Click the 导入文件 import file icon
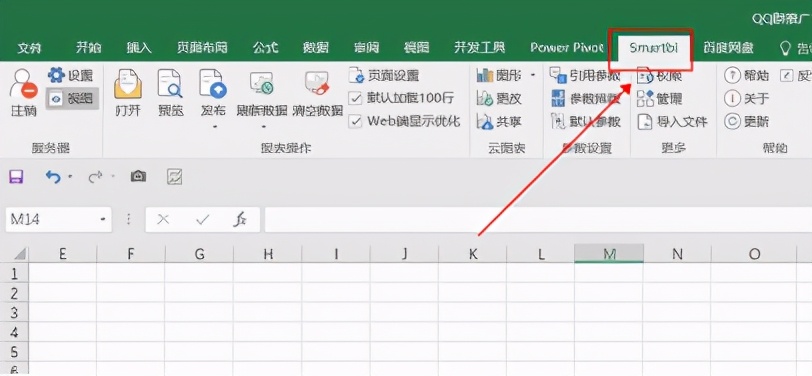This screenshot has height=376, width=812. point(645,122)
